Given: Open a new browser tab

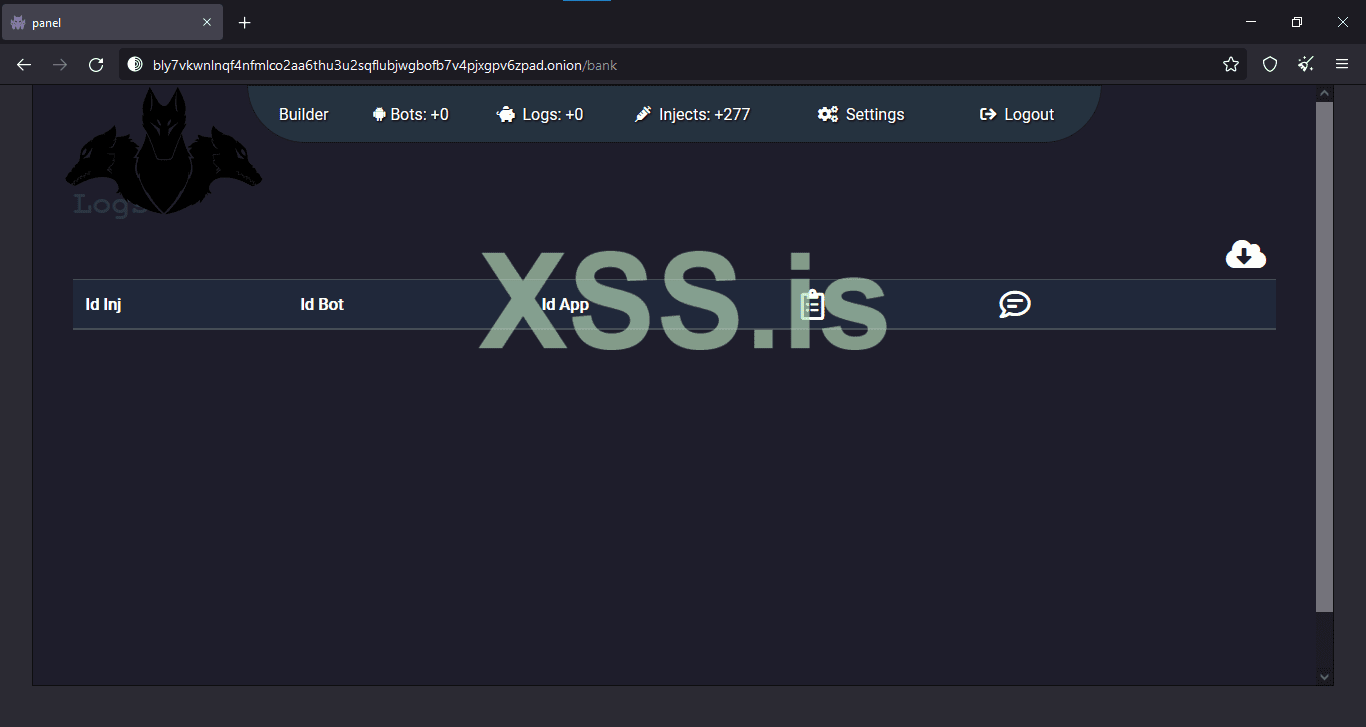Looking at the screenshot, I should [x=245, y=22].
